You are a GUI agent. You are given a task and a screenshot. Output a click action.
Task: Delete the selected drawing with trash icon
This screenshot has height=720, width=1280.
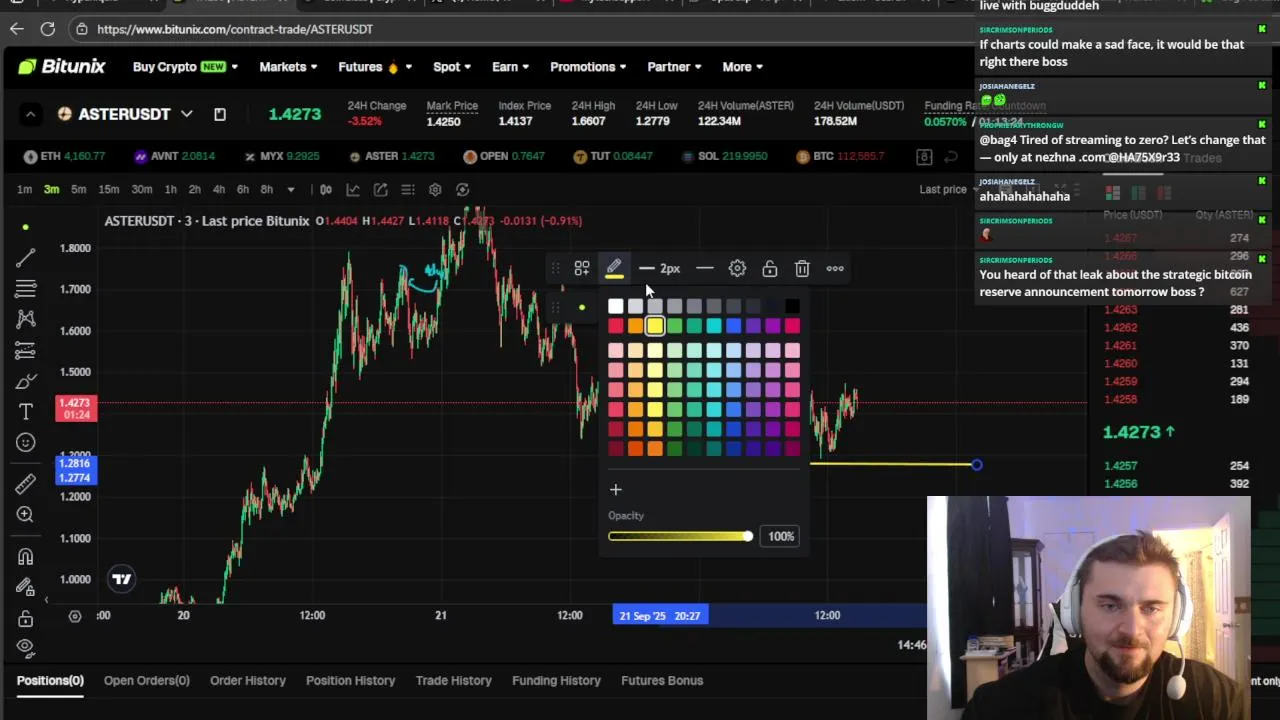tap(802, 268)
